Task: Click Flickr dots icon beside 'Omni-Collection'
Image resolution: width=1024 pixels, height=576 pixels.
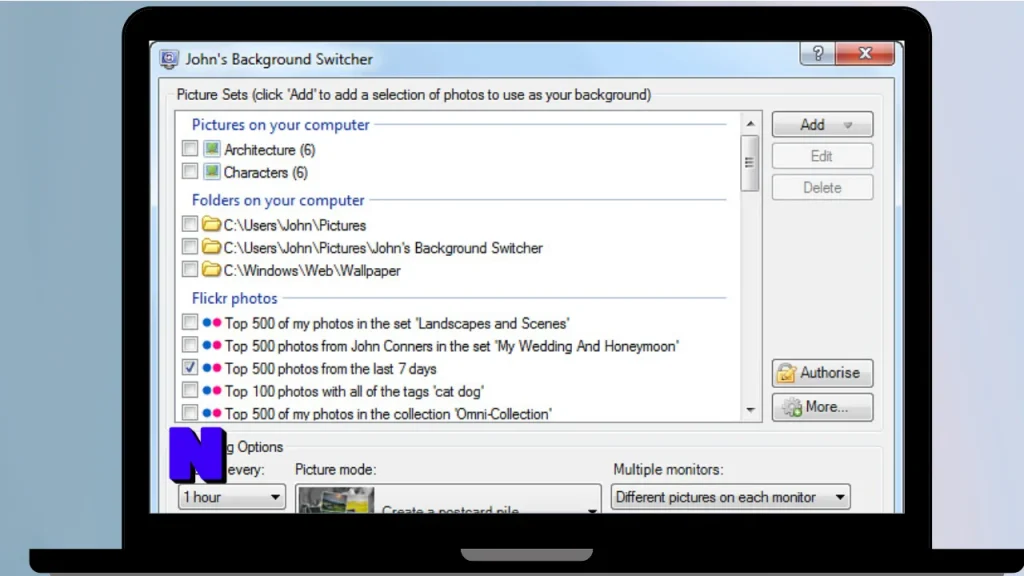Action: click(x=212, y=413)
